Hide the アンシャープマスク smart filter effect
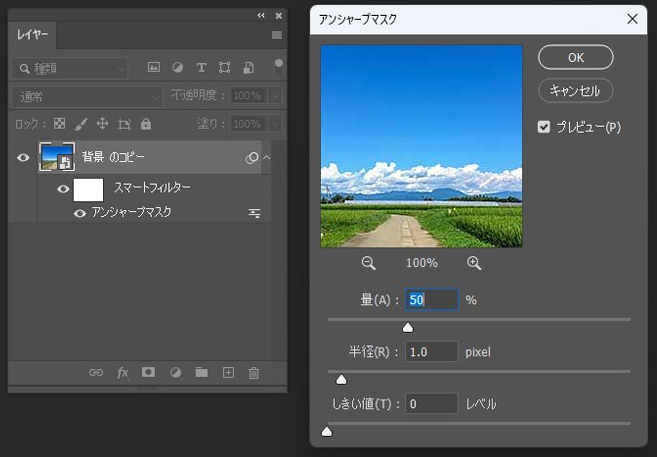 (80, 213)
